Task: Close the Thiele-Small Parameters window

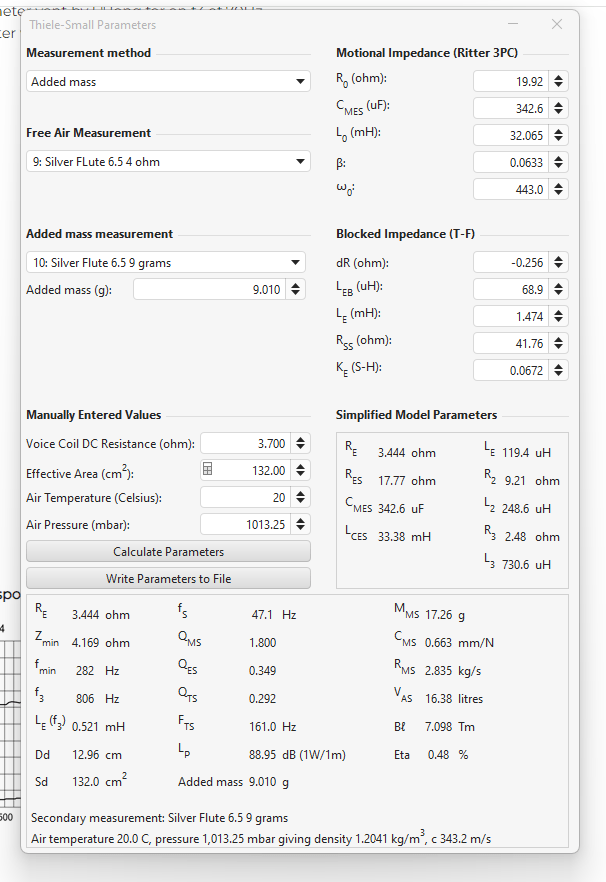Action: click(x=557, y=24)
